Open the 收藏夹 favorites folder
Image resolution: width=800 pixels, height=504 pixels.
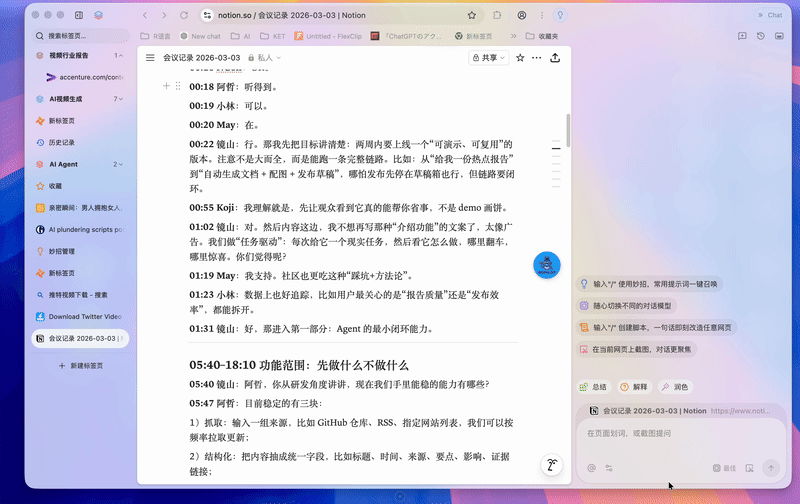tap(542, 36)
